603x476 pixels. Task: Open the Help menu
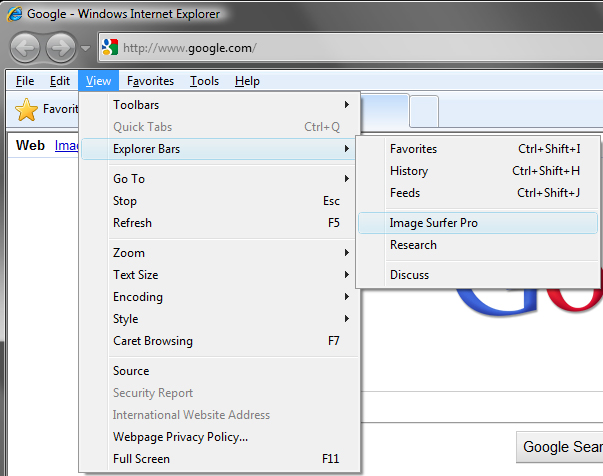[x=247, y=81]
